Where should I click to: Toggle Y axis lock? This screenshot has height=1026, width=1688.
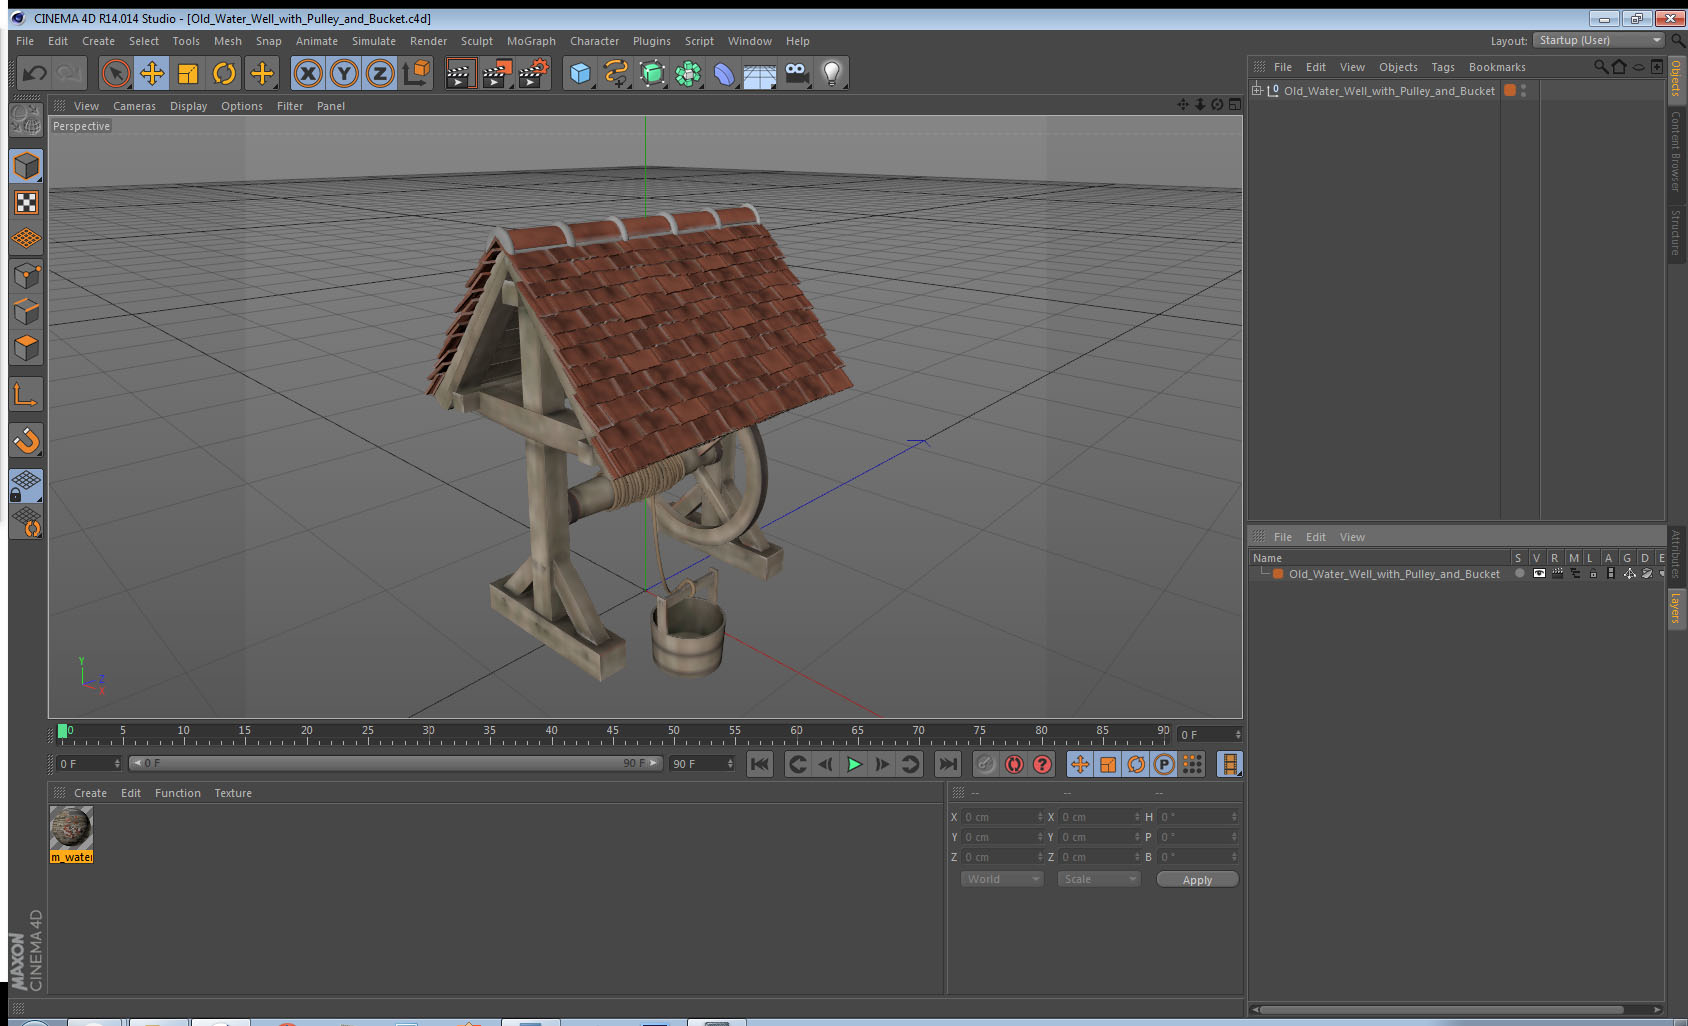pos(344,73)
